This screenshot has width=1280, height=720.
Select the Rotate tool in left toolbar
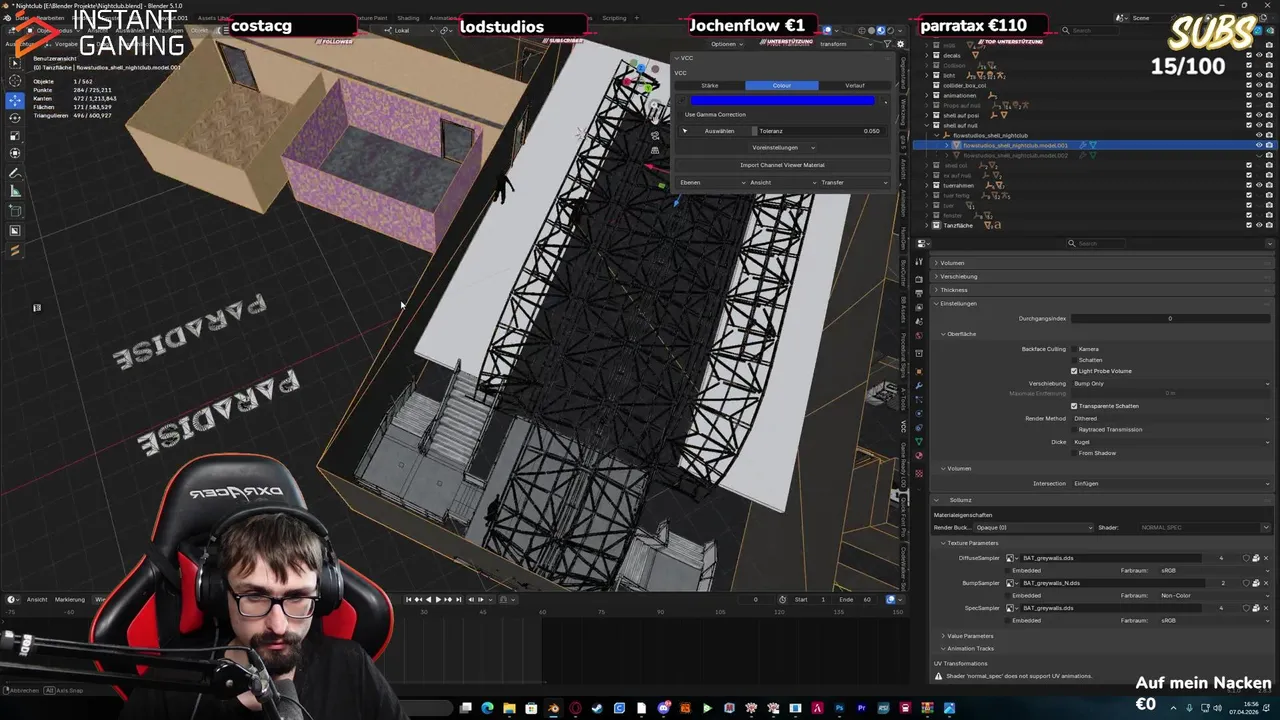(x=15, y=118)
